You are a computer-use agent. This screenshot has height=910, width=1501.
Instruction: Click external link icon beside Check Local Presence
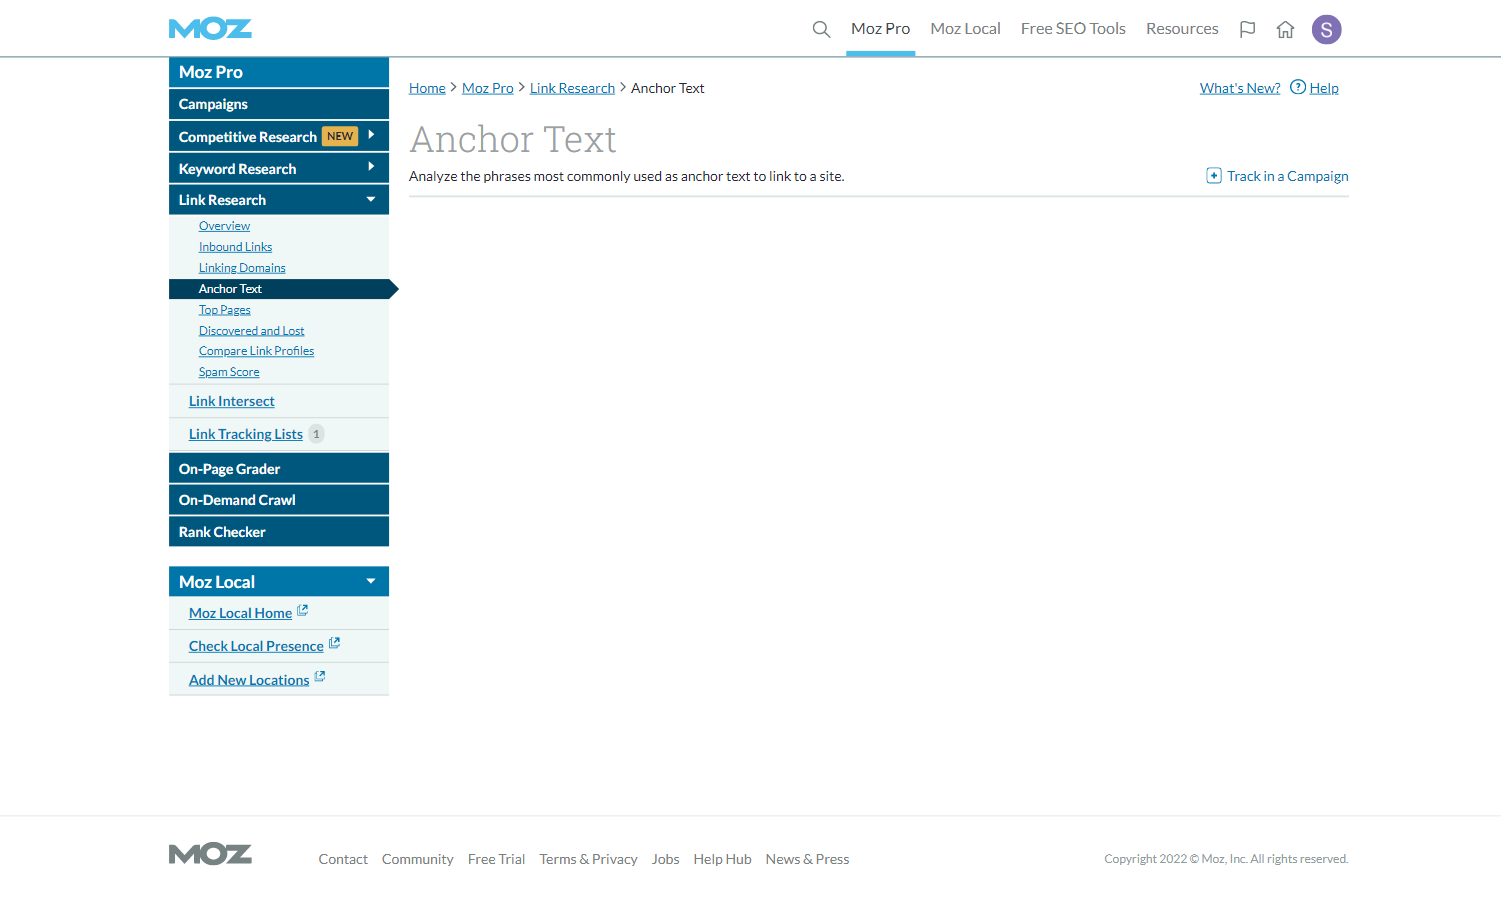334,644
